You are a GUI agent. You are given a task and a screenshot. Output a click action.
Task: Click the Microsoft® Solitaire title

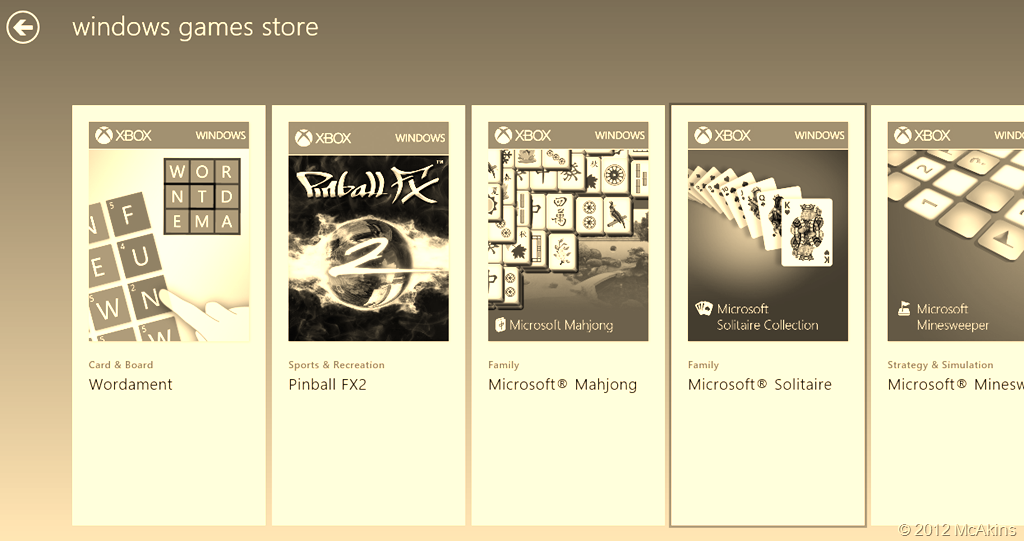pyautogui.click(x=760, y=385)
